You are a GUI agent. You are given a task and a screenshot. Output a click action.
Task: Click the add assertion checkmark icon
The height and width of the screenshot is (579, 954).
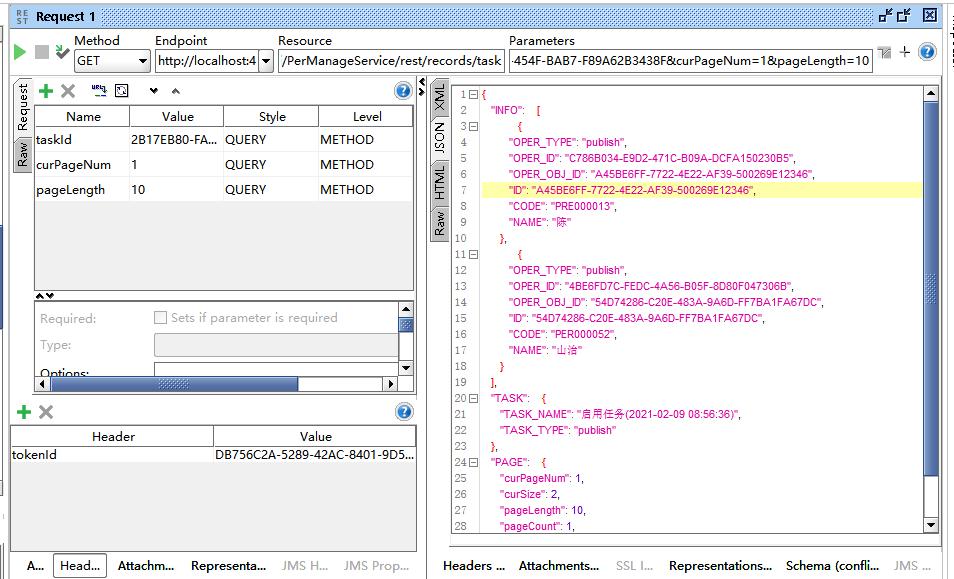[61, 52]
